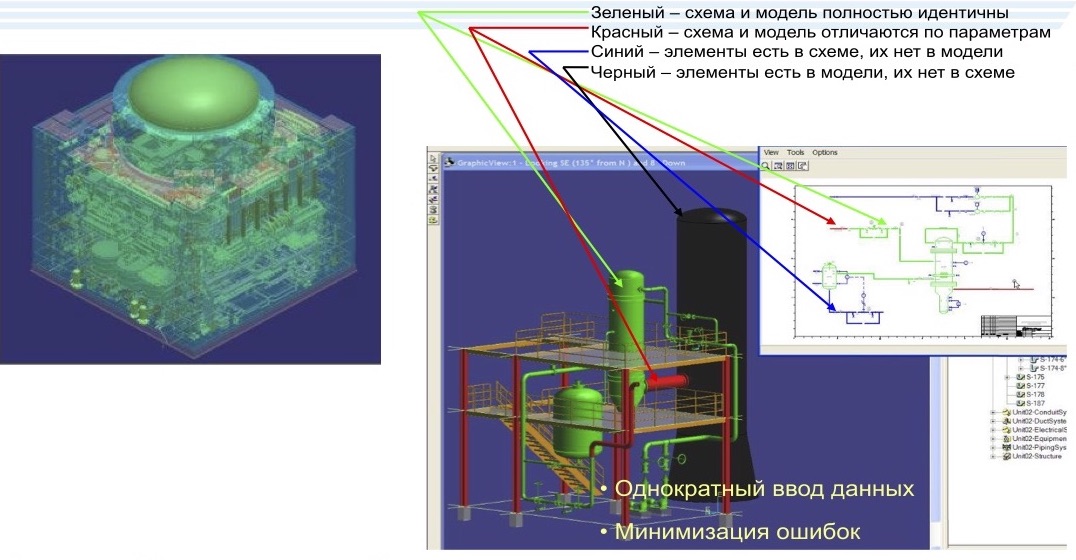Screen dimensions: 1076x560
Task: Select Unit02-Equipment in the tree
Action: click(x=1040, y=439)
